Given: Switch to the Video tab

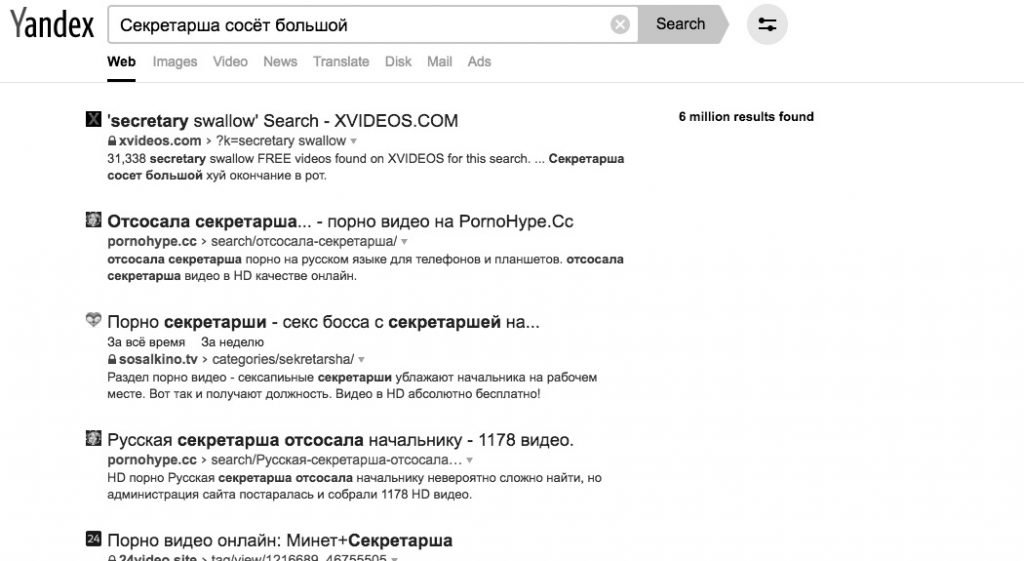Looking at the screenshot, I should pyautogui.click(x=230, y=61).
